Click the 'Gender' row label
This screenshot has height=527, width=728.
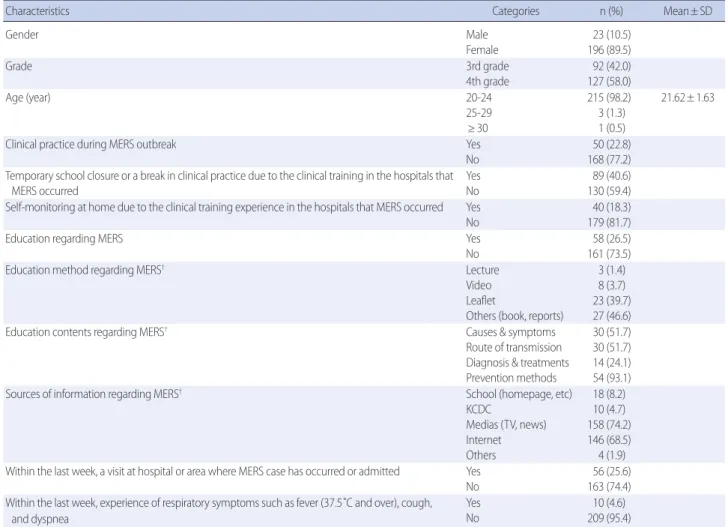tap(22, 35)
